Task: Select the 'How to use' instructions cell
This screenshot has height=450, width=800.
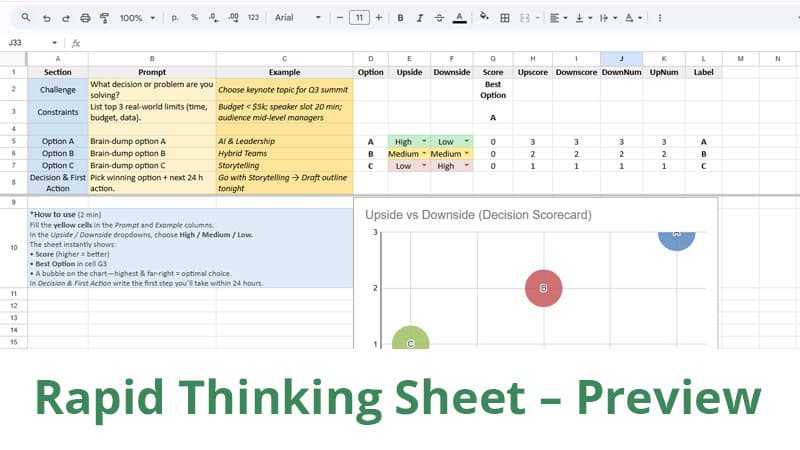Action: click(190, 248)
